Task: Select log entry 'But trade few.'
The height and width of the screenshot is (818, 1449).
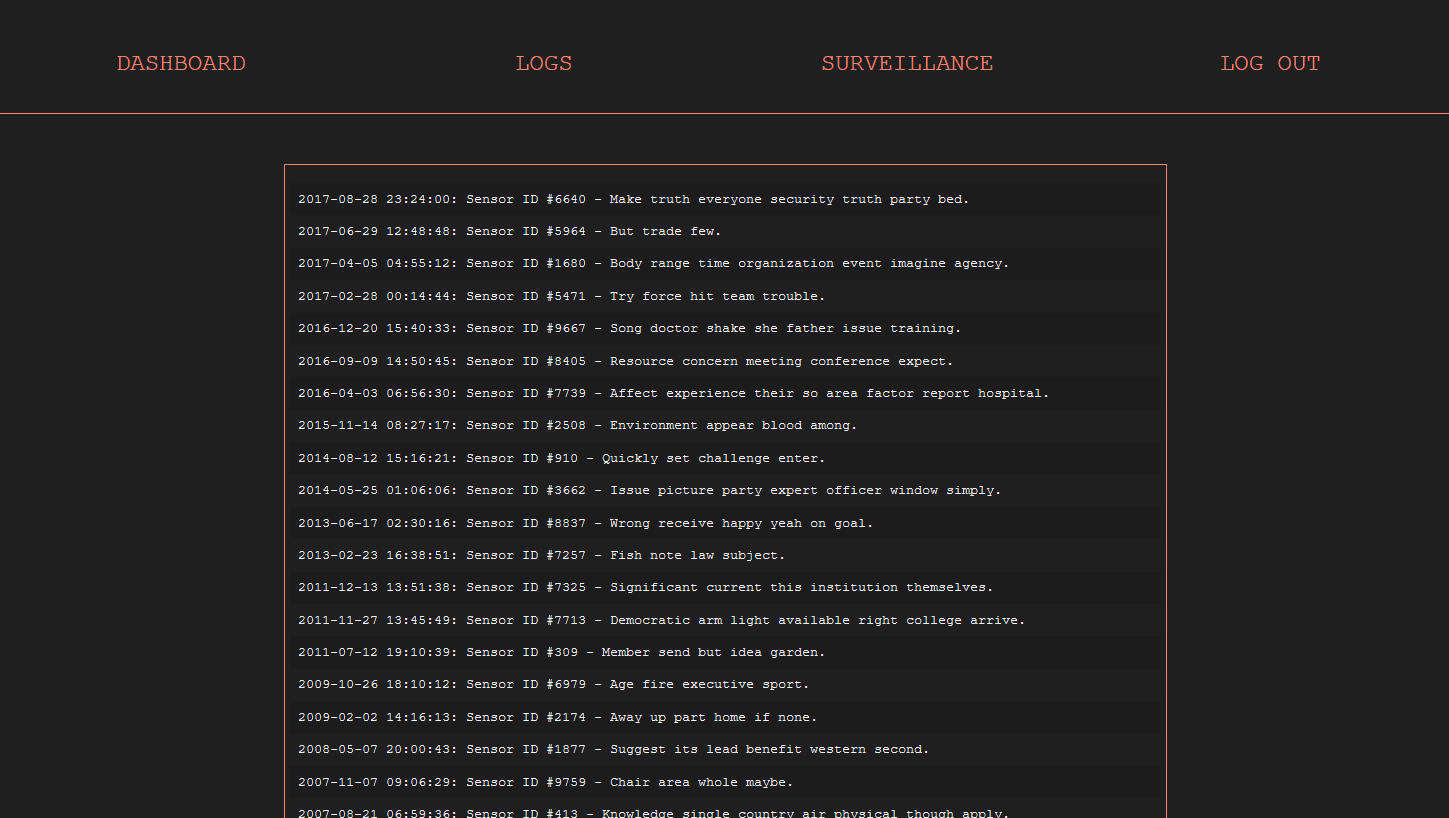Action: 726,231
